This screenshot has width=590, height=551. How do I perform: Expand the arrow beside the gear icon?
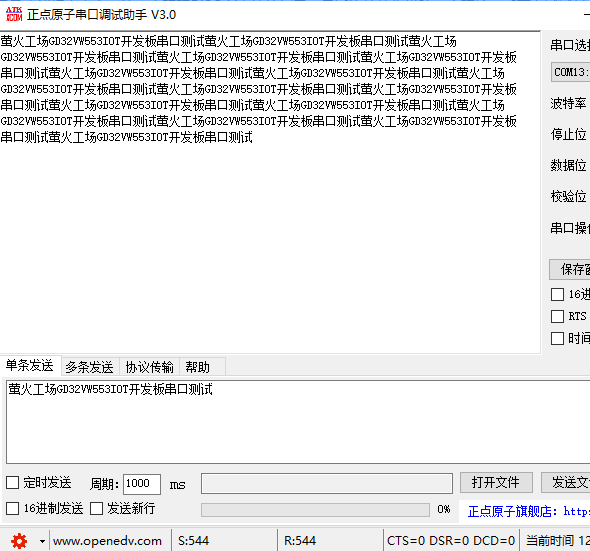[x=42, y=542]
